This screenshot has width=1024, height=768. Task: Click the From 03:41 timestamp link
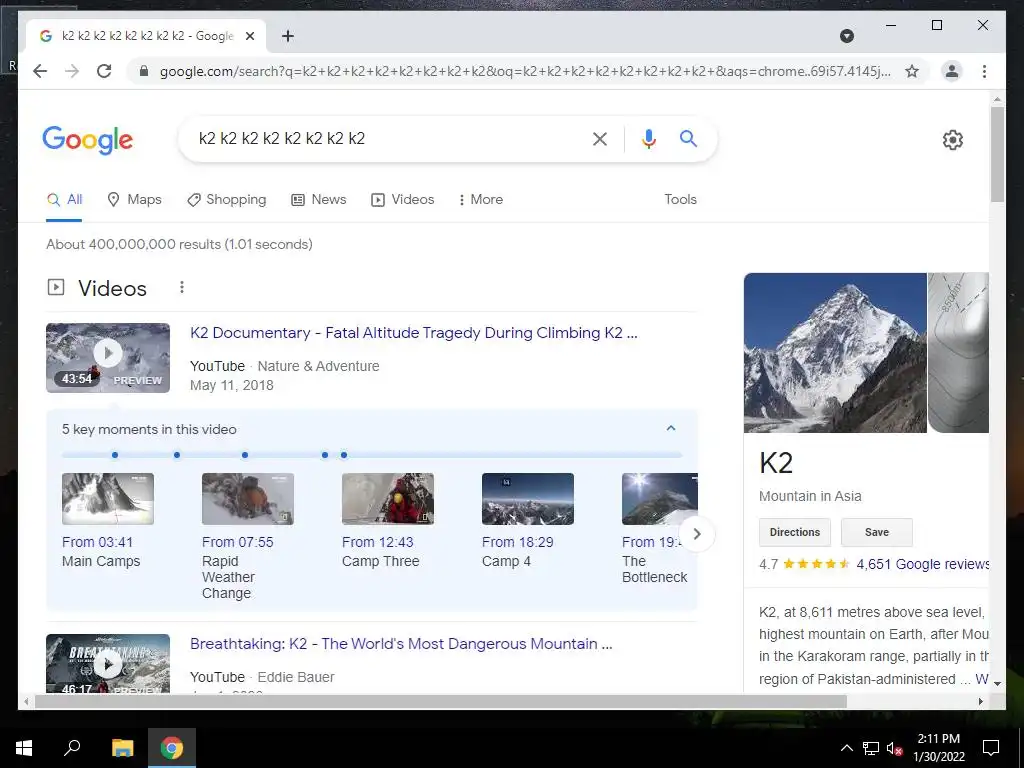[x=97, y=543]
